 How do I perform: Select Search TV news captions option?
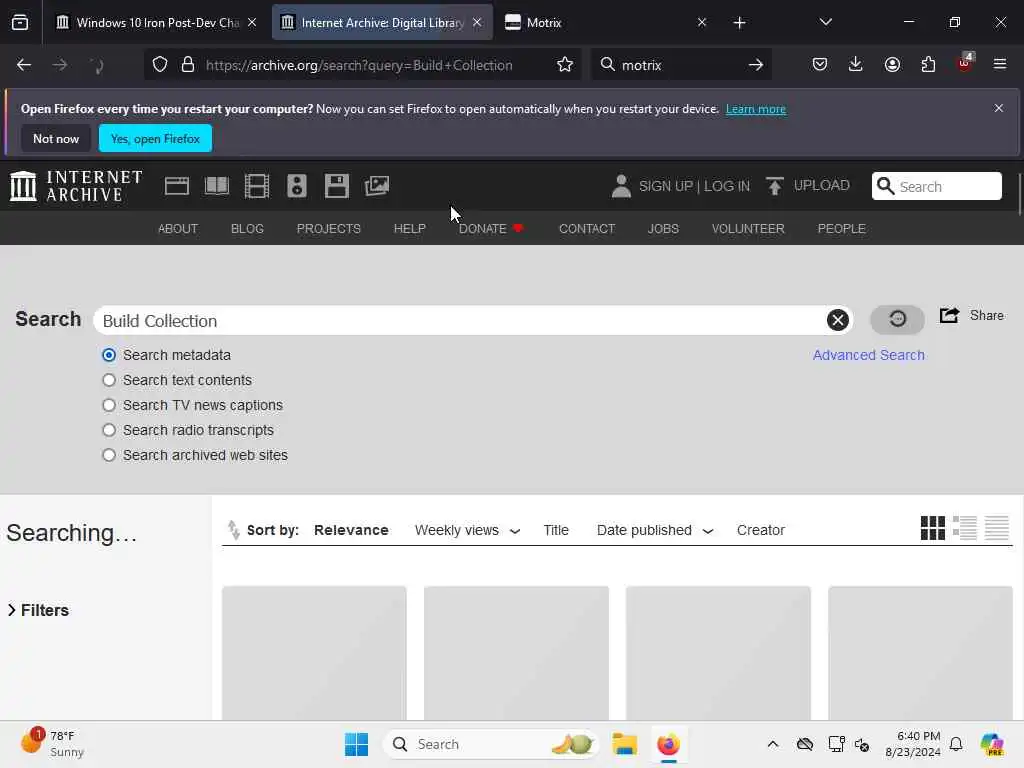[109, 405]
